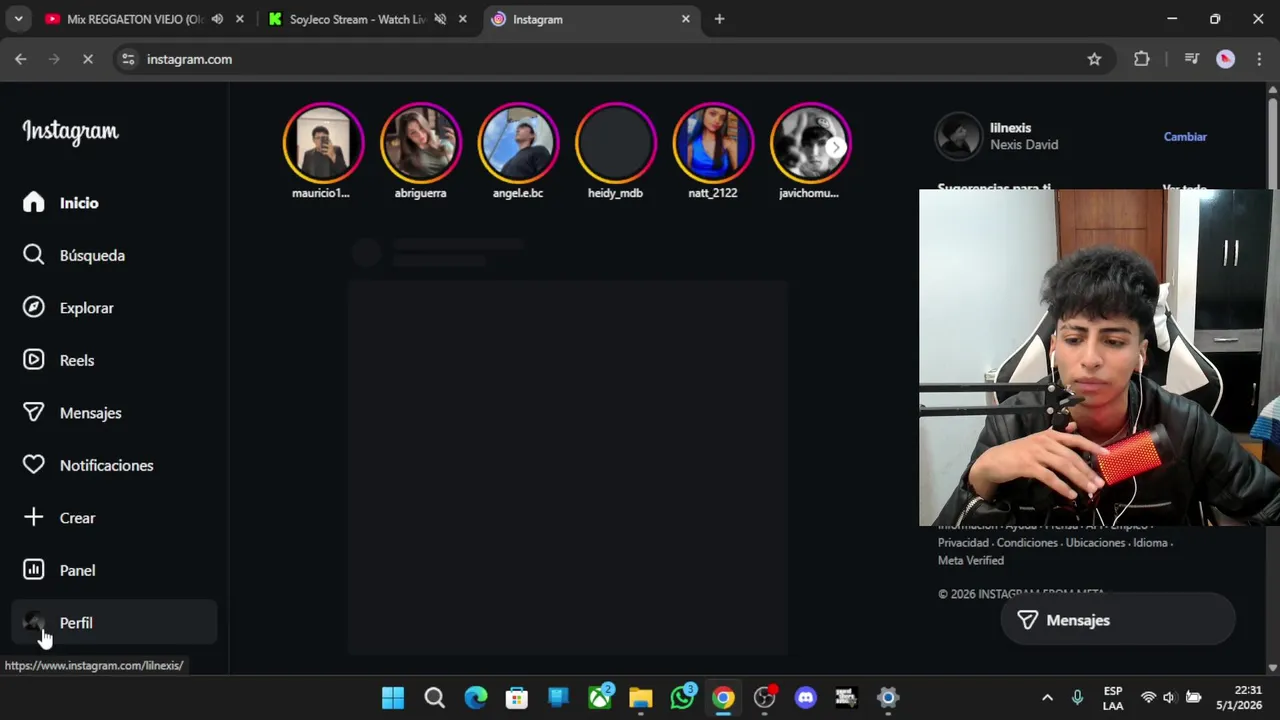Open the tab search dropdown
1280x720 pixels.
pyautogui.click(x=18, y=19)
